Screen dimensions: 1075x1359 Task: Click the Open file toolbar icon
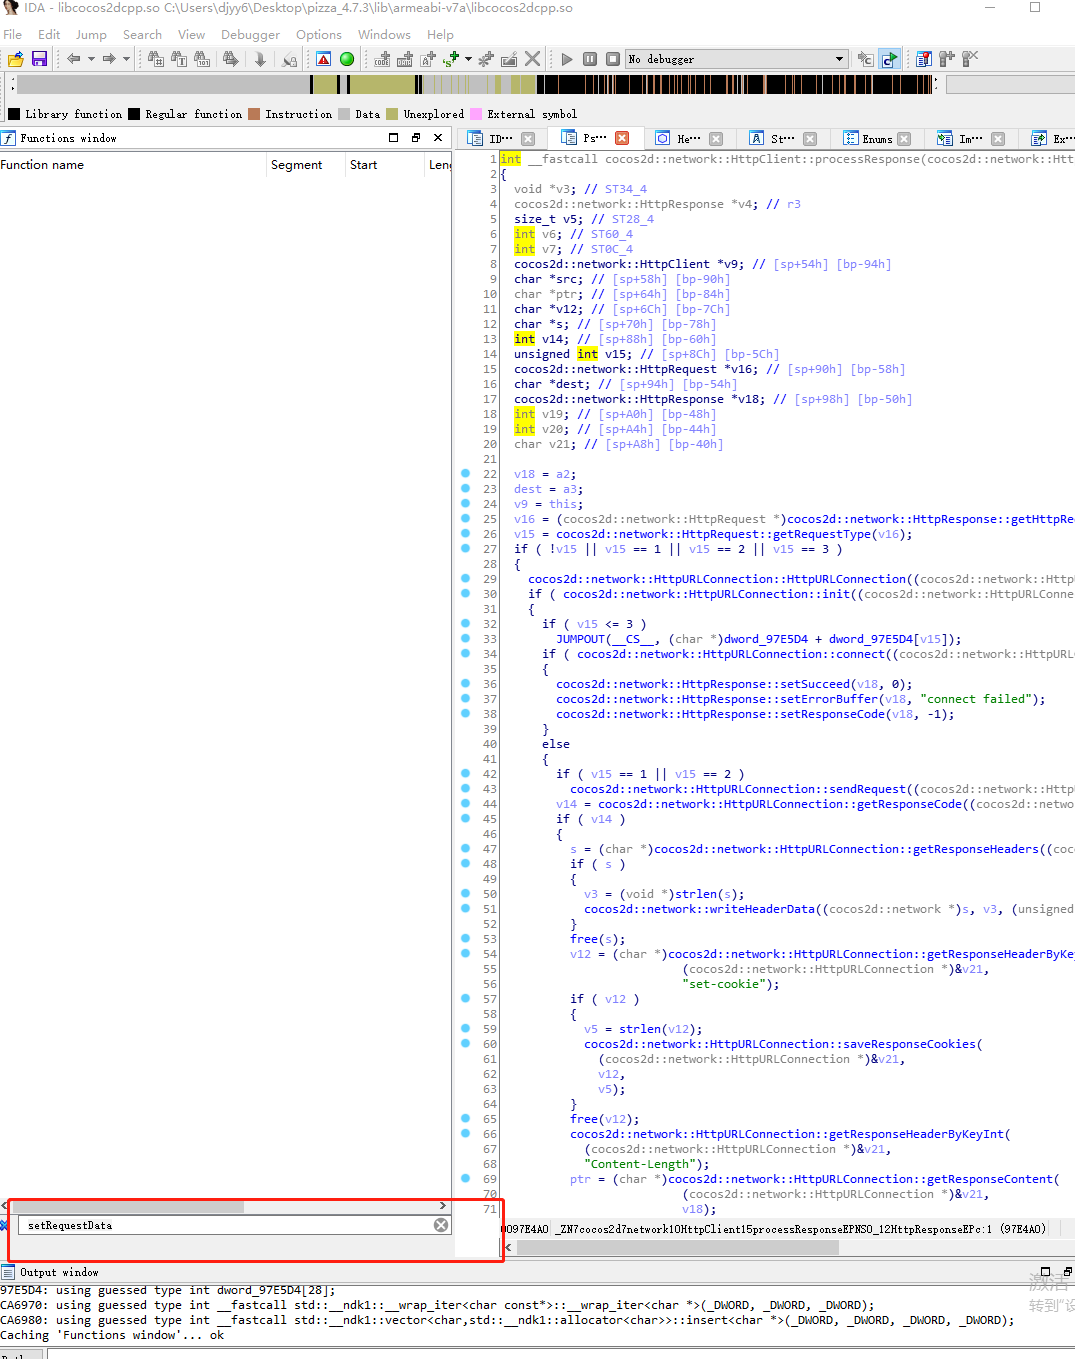[16, 59]
